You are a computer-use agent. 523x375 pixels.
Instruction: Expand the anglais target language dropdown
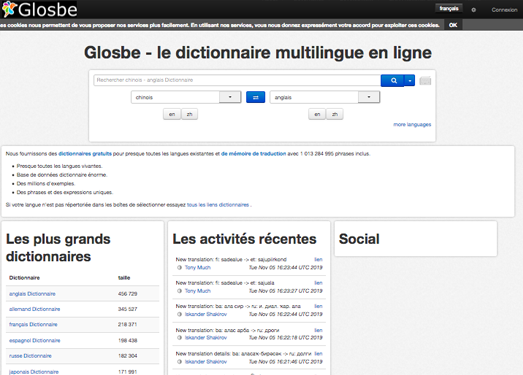point(369,97)
